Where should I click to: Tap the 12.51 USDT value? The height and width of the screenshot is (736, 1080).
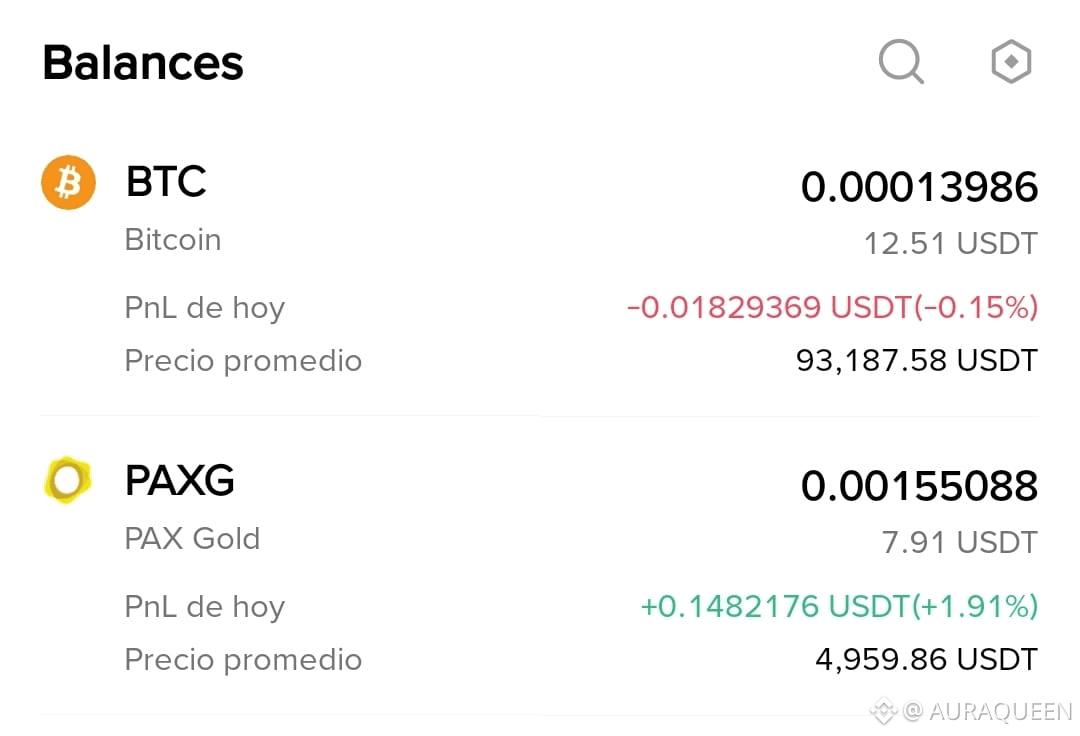click(951, 244)
